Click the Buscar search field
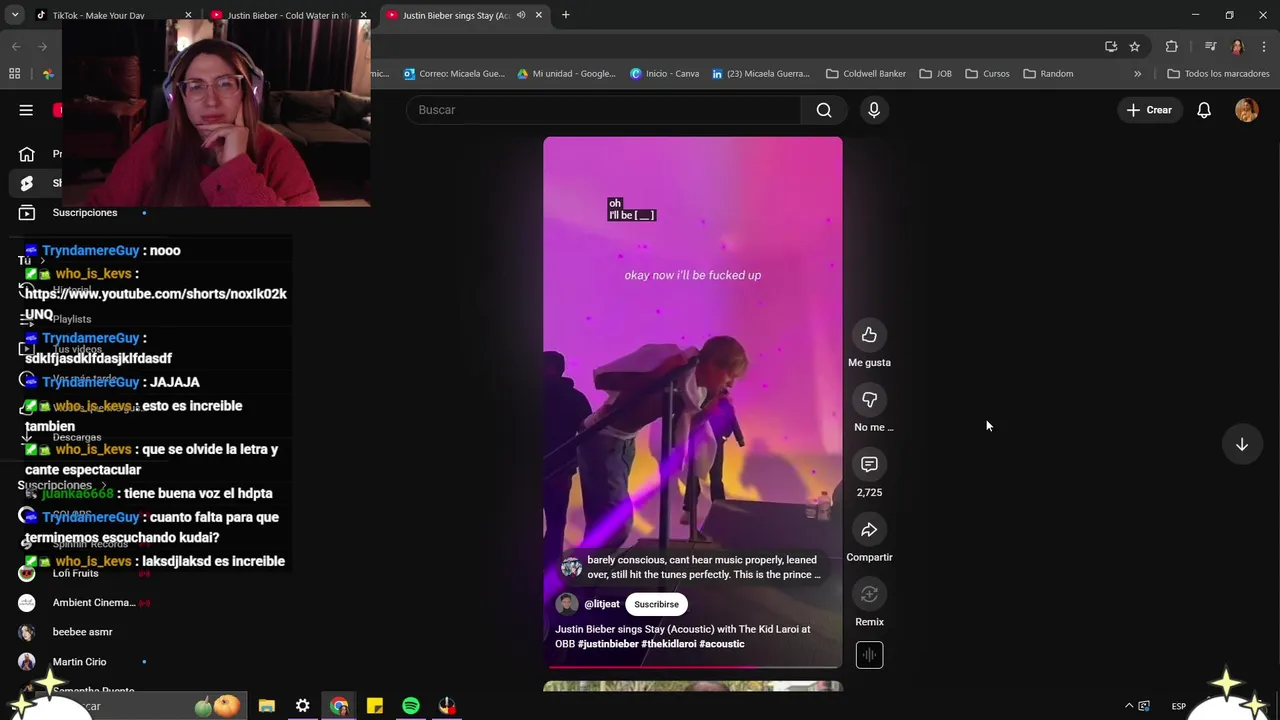Image resolution: width=1280 pixels, height=720 pixels. 603,110
